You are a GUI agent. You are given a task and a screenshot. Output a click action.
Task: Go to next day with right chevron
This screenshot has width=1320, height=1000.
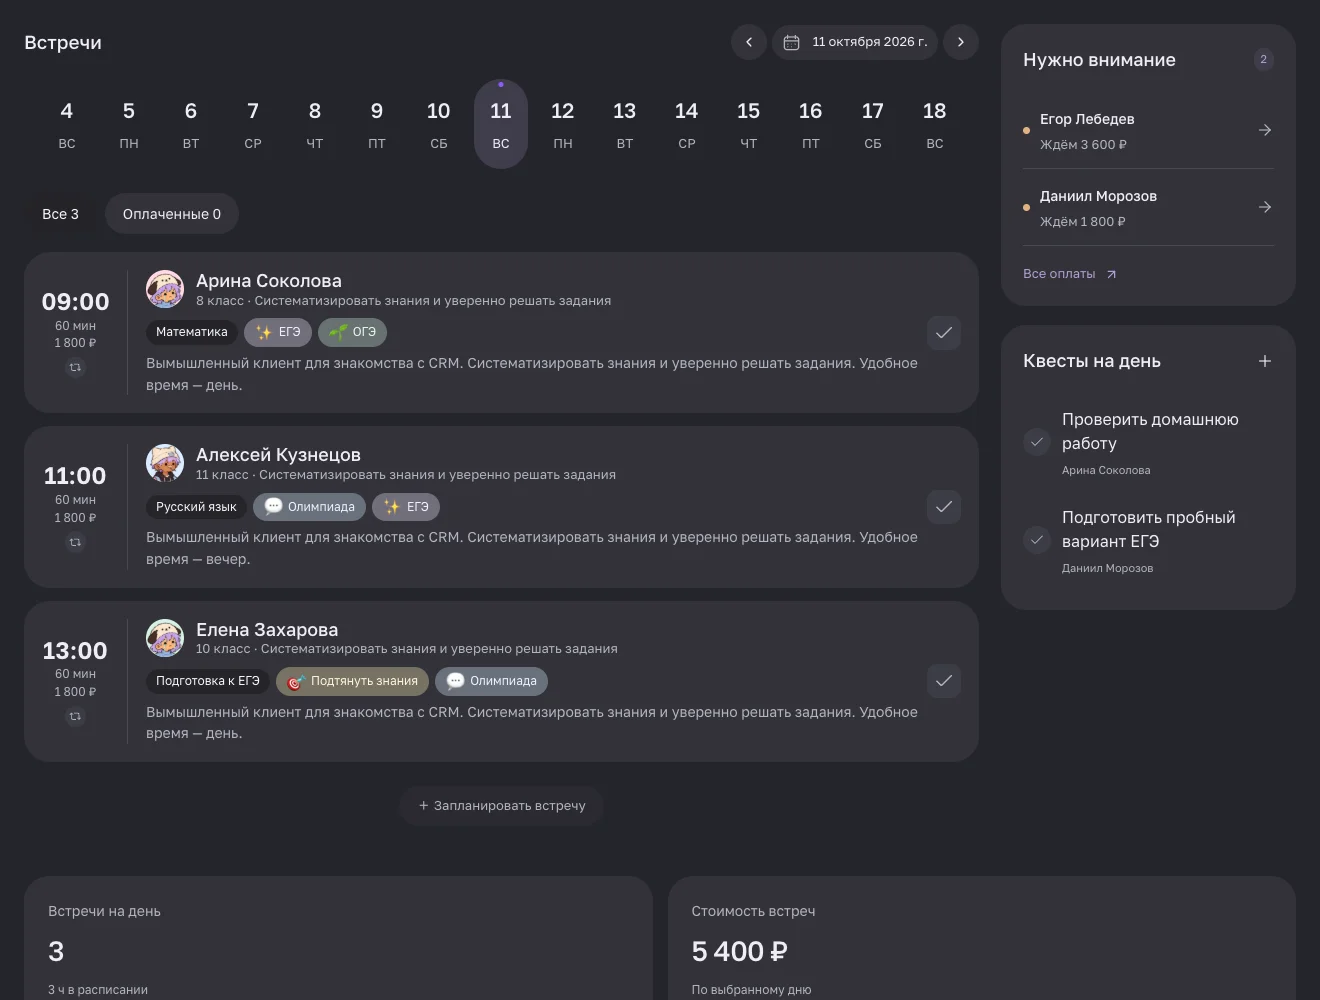[961, 42]
